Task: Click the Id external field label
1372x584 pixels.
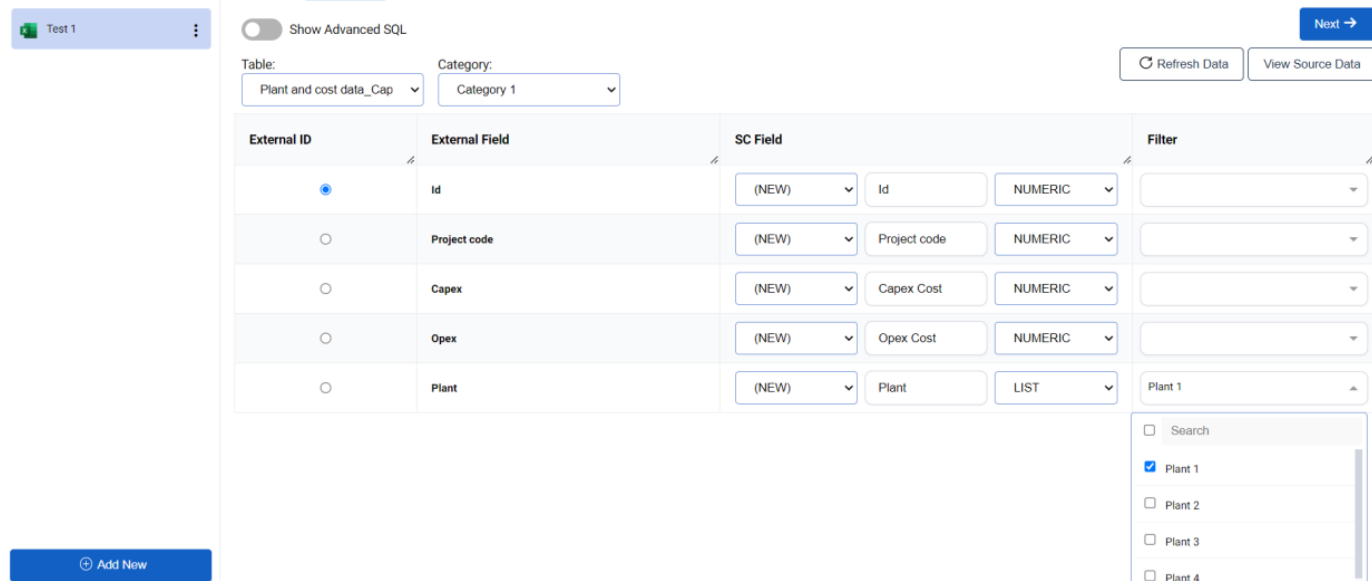Action: click(436, 190)
